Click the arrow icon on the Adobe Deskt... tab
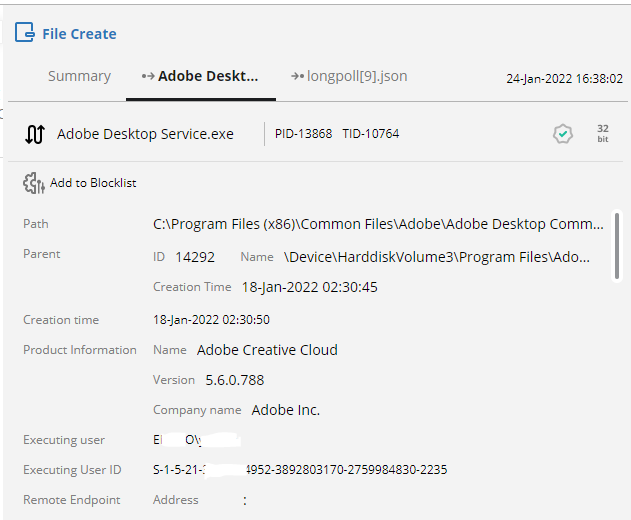The width and height of the screenshot is (631, 520). pyautogui.click(x=148, y=76)
